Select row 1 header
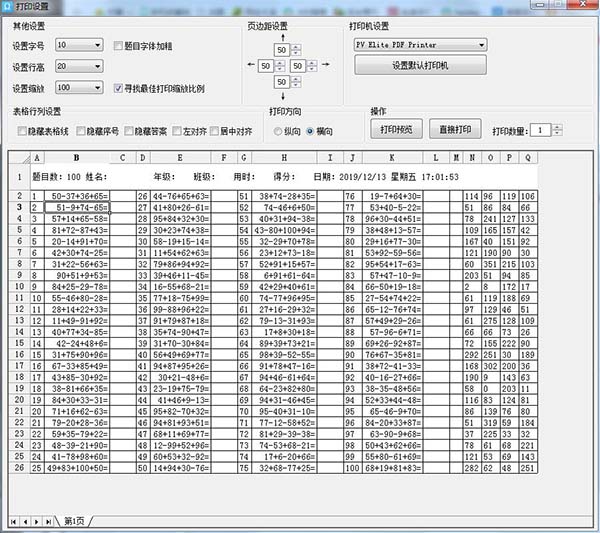This screenshot has height=533, width=600. 20,177
